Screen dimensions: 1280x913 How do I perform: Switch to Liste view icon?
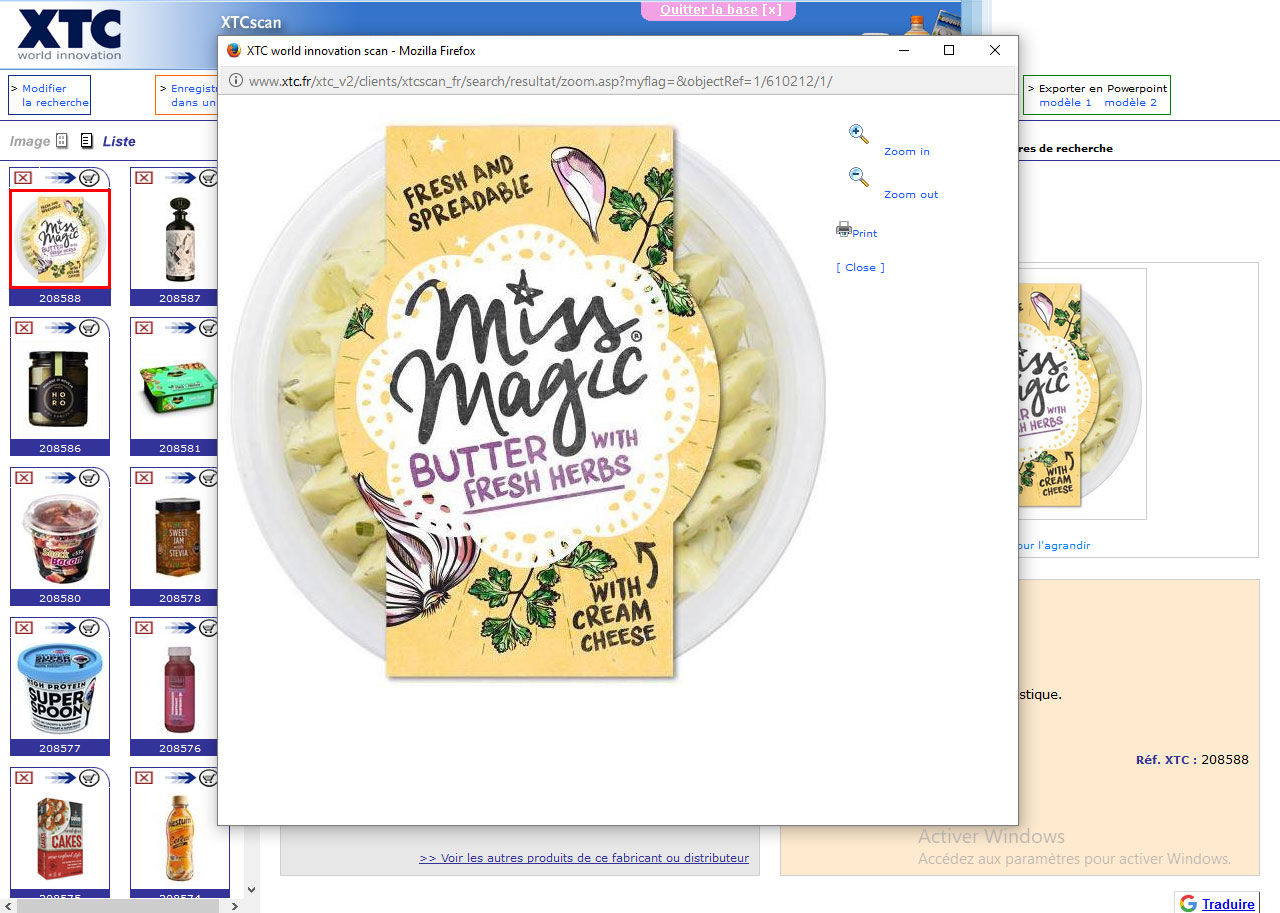[x=87, y=141]
